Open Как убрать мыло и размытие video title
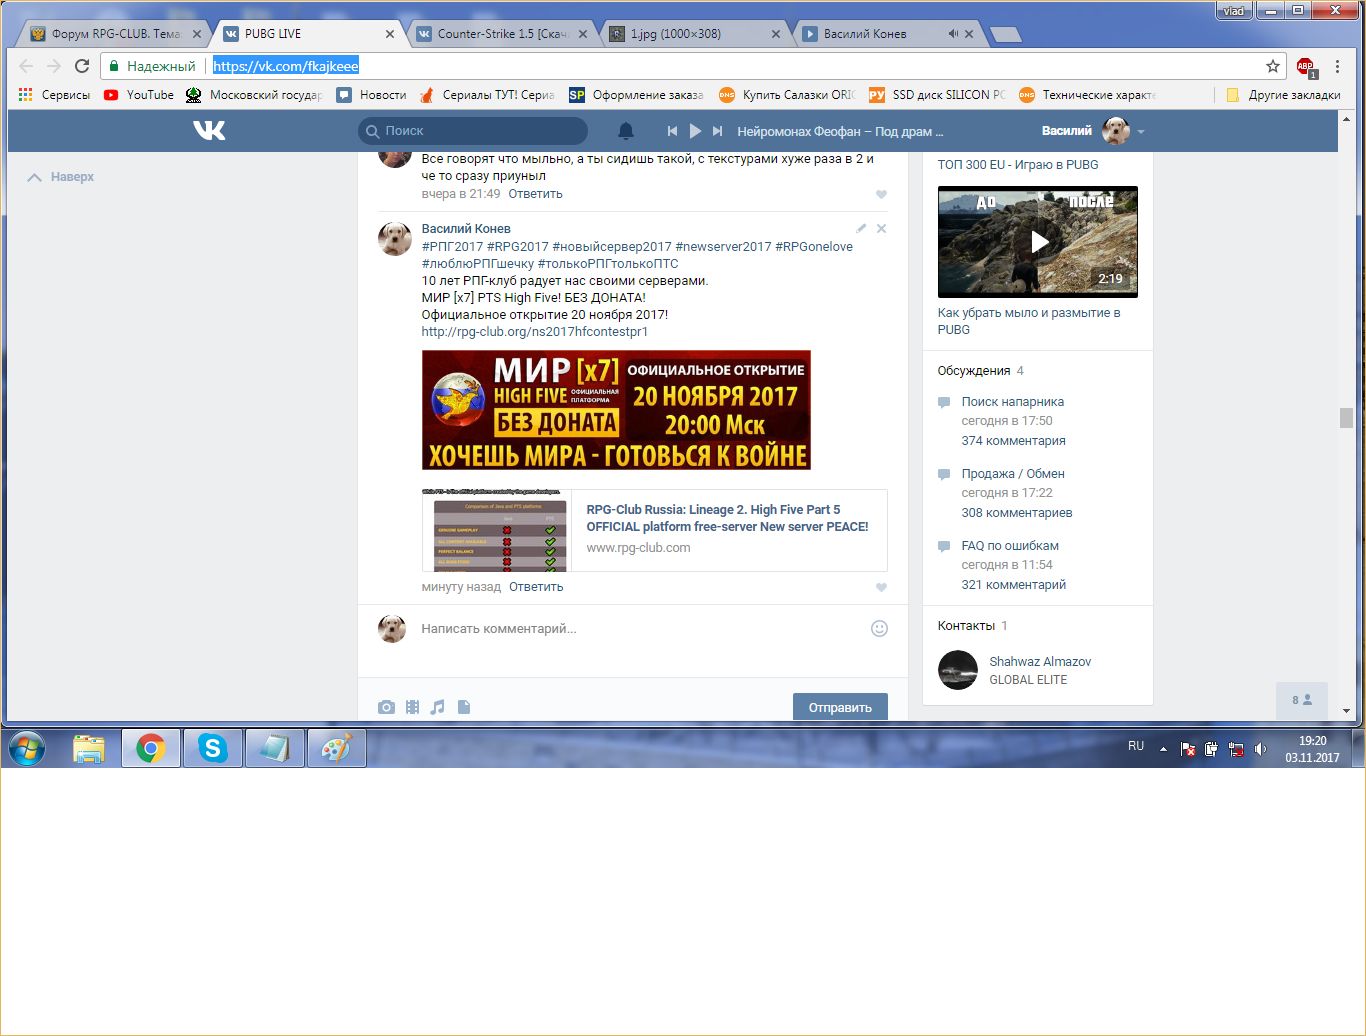 pos(1028,321)
